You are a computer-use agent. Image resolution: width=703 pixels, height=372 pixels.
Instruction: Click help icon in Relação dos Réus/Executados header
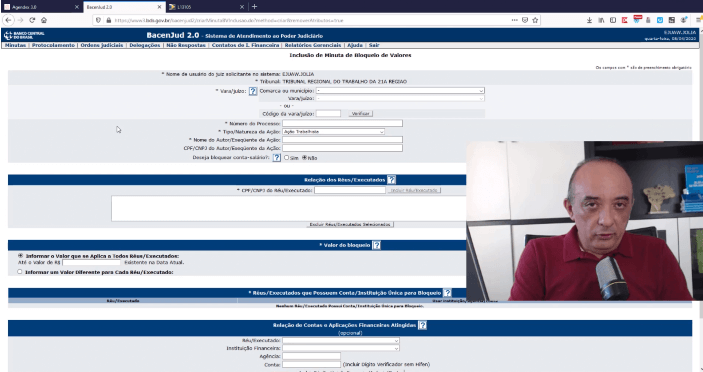tap(391, 180)
